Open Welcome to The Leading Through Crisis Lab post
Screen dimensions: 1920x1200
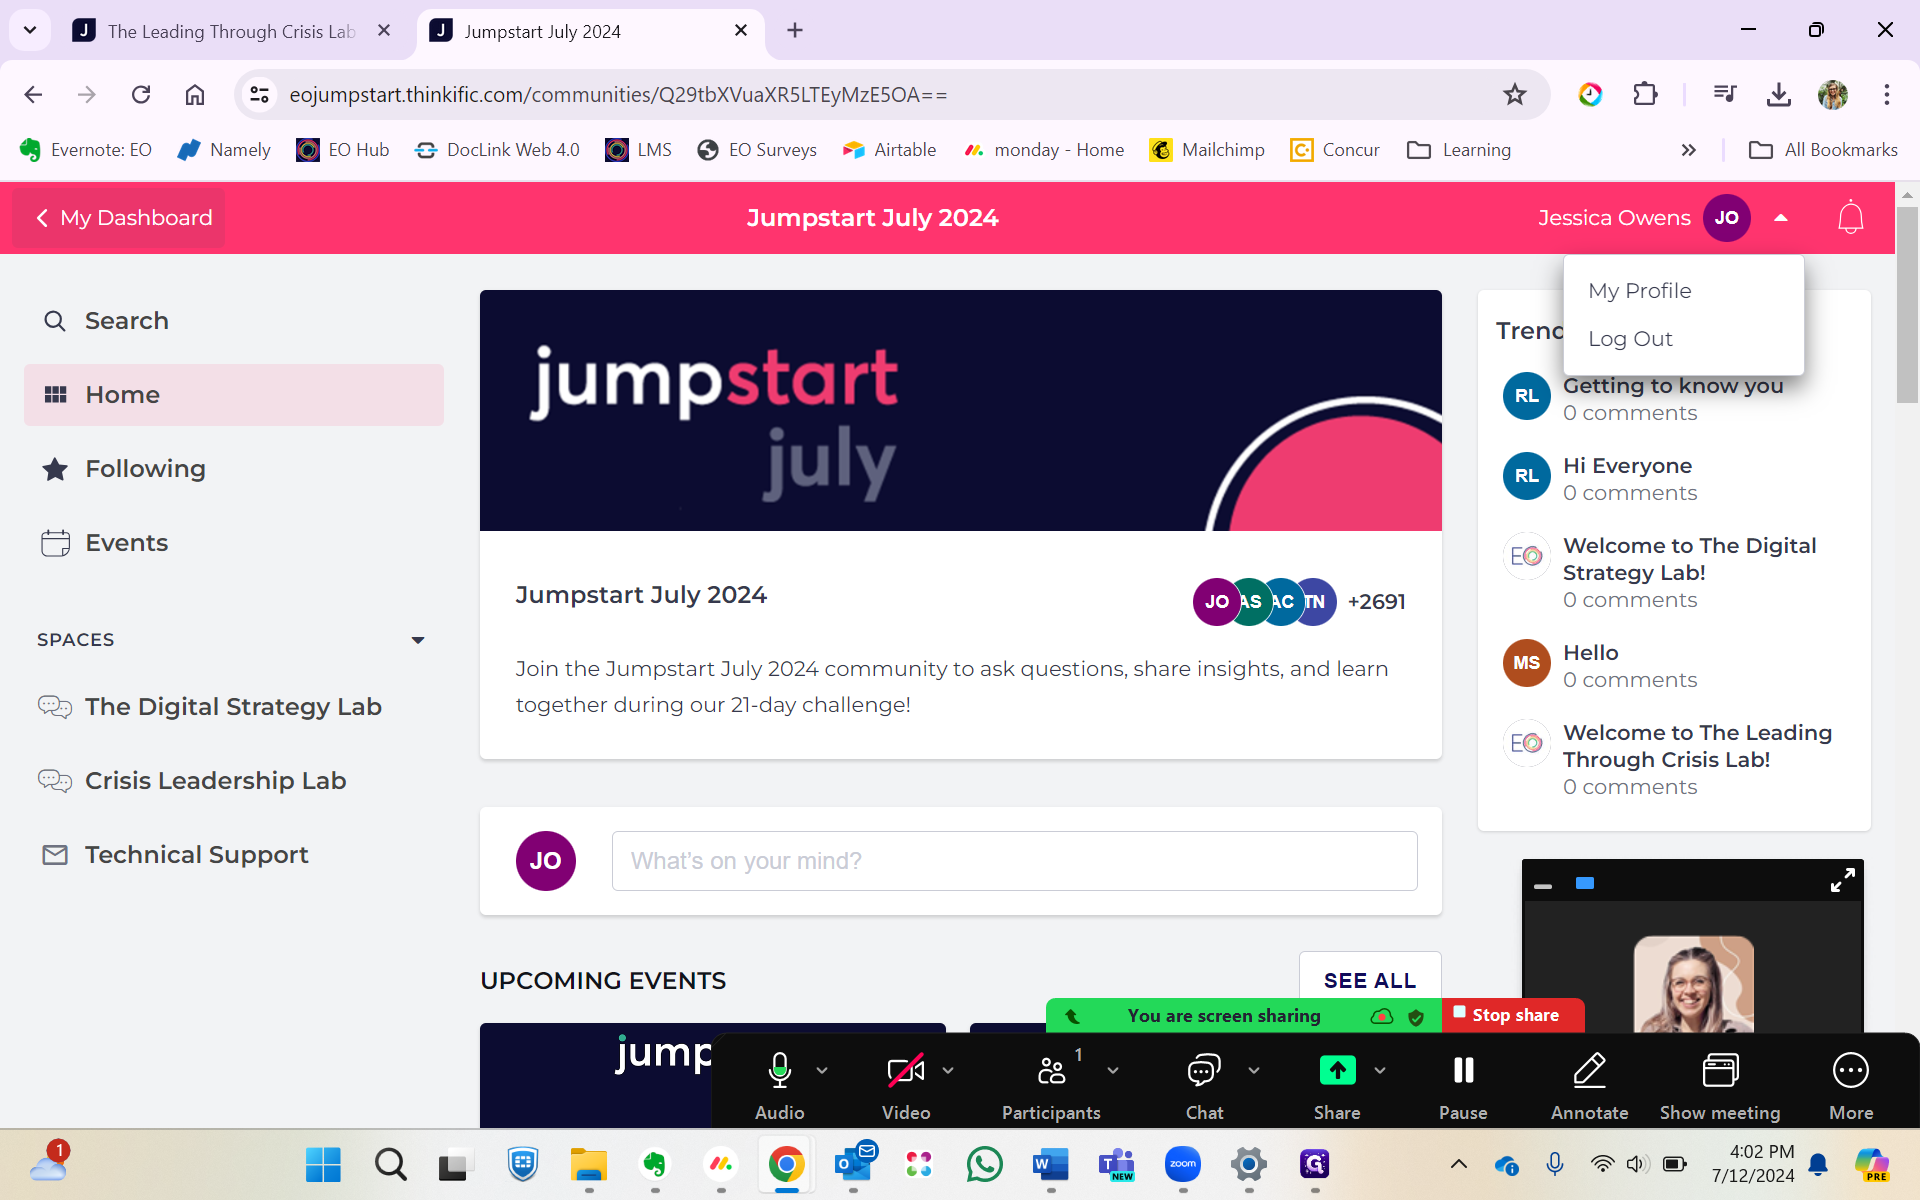point(1697,746)
